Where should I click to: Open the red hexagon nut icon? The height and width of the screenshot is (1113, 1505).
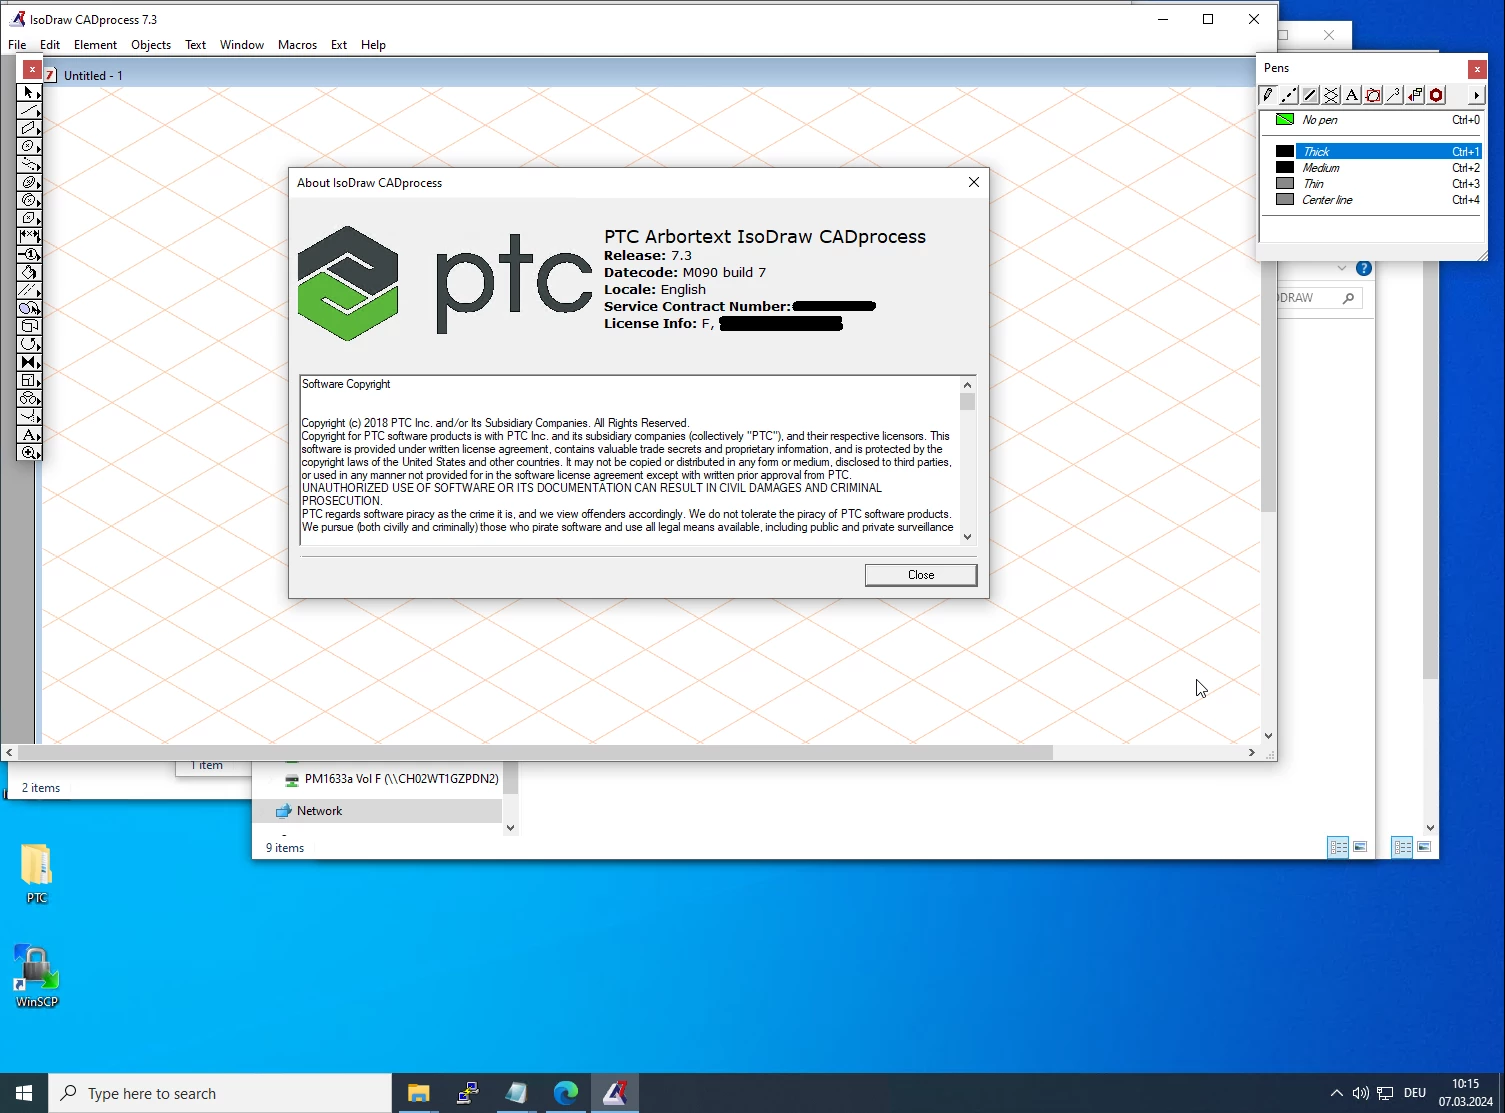coord(1436,95)
